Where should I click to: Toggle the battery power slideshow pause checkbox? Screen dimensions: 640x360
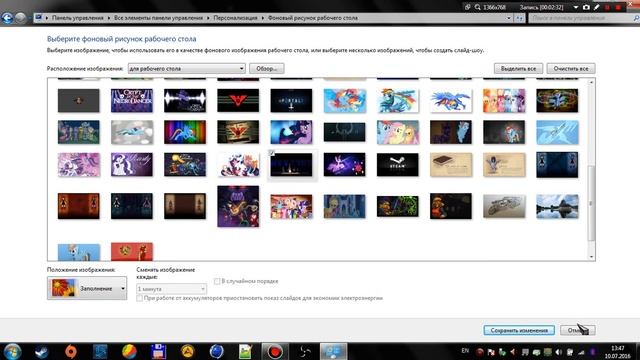point(140,298)
